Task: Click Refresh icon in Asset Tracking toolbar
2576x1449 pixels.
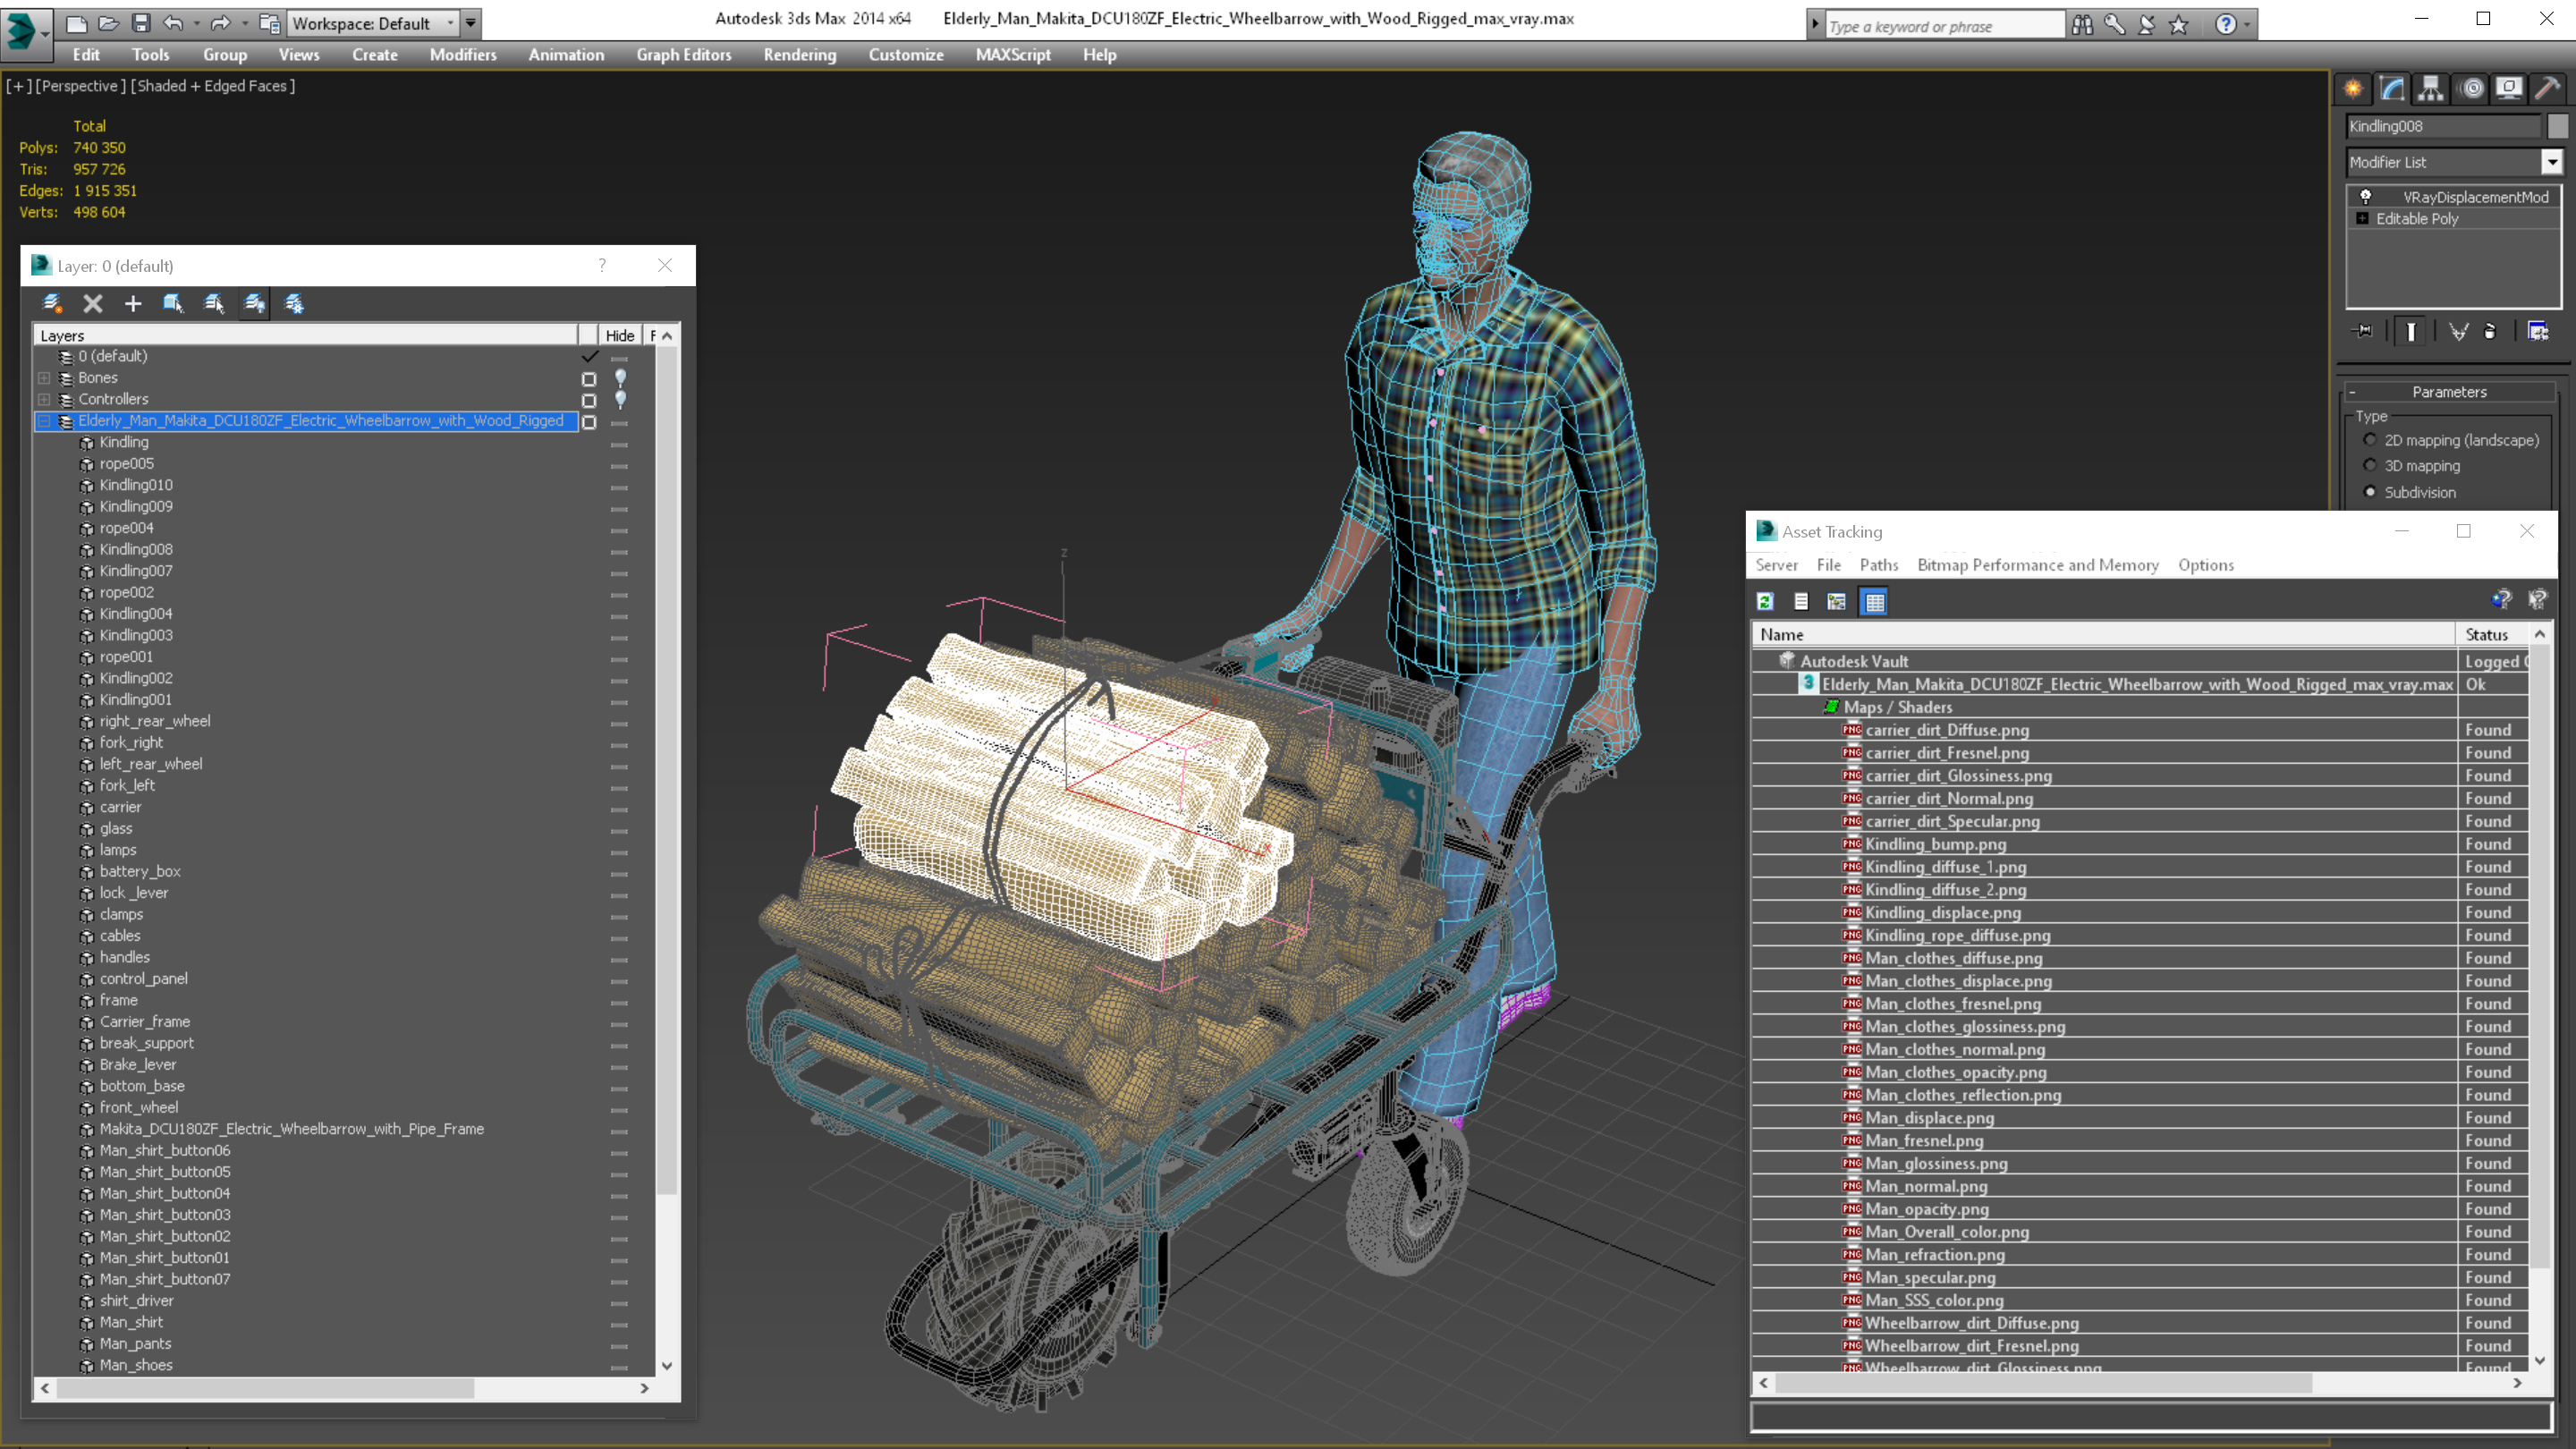Action: click(1765, 602)
